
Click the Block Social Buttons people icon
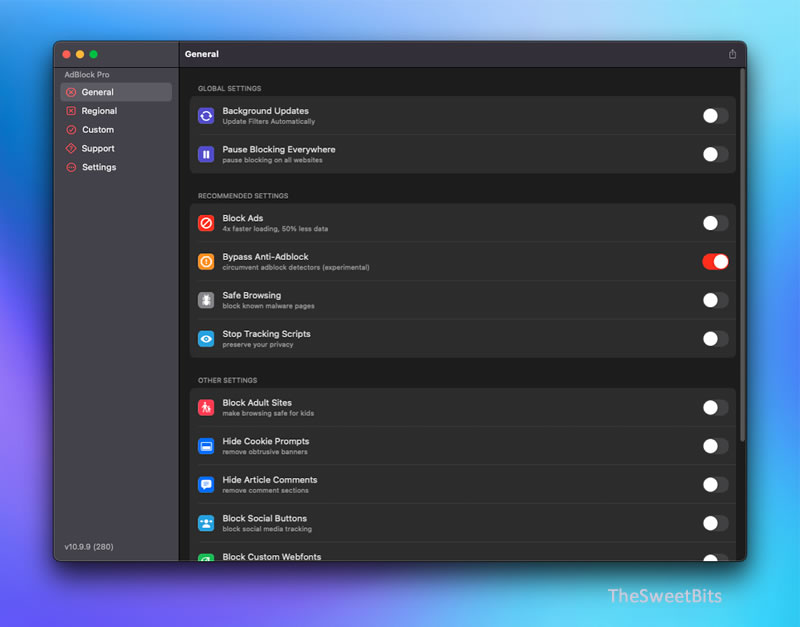pyautogui.click(x=206, y=523)
